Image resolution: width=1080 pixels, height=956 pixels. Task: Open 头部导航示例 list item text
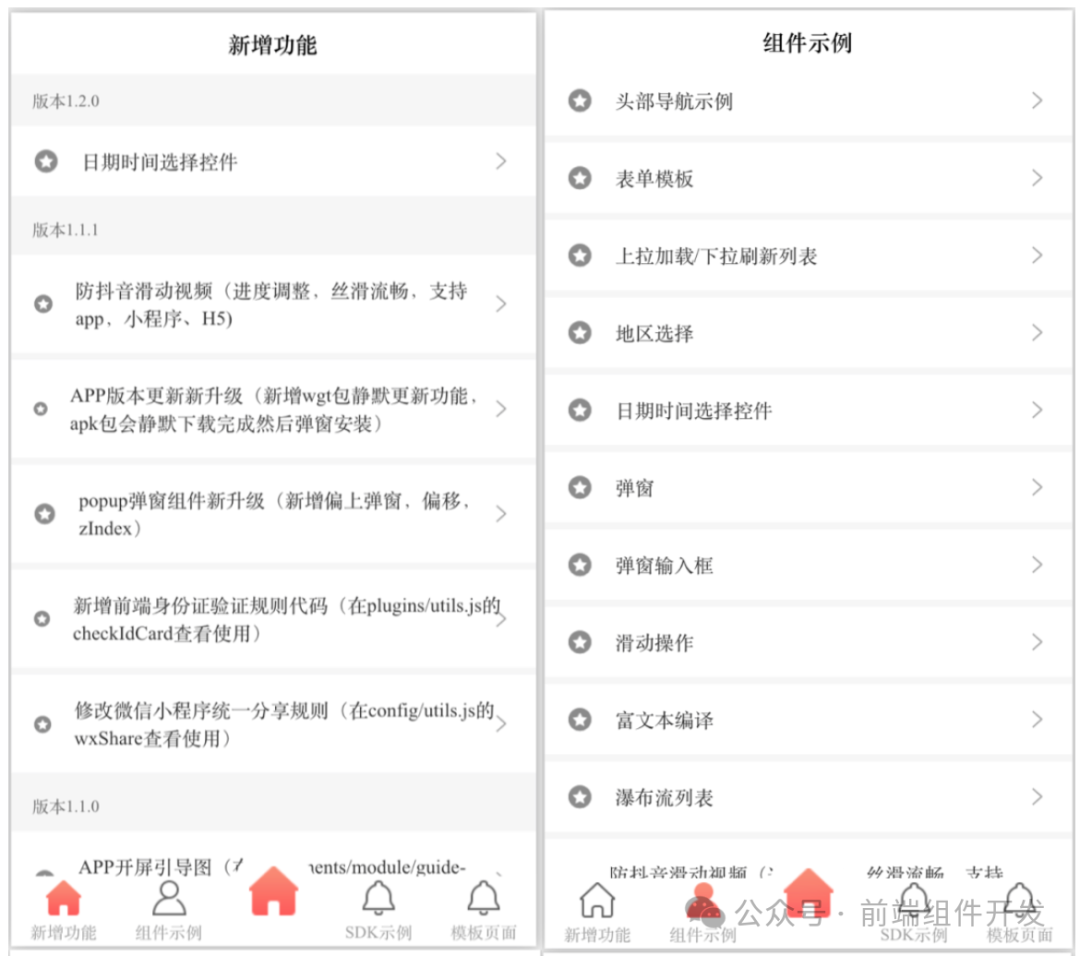point(674,101)
